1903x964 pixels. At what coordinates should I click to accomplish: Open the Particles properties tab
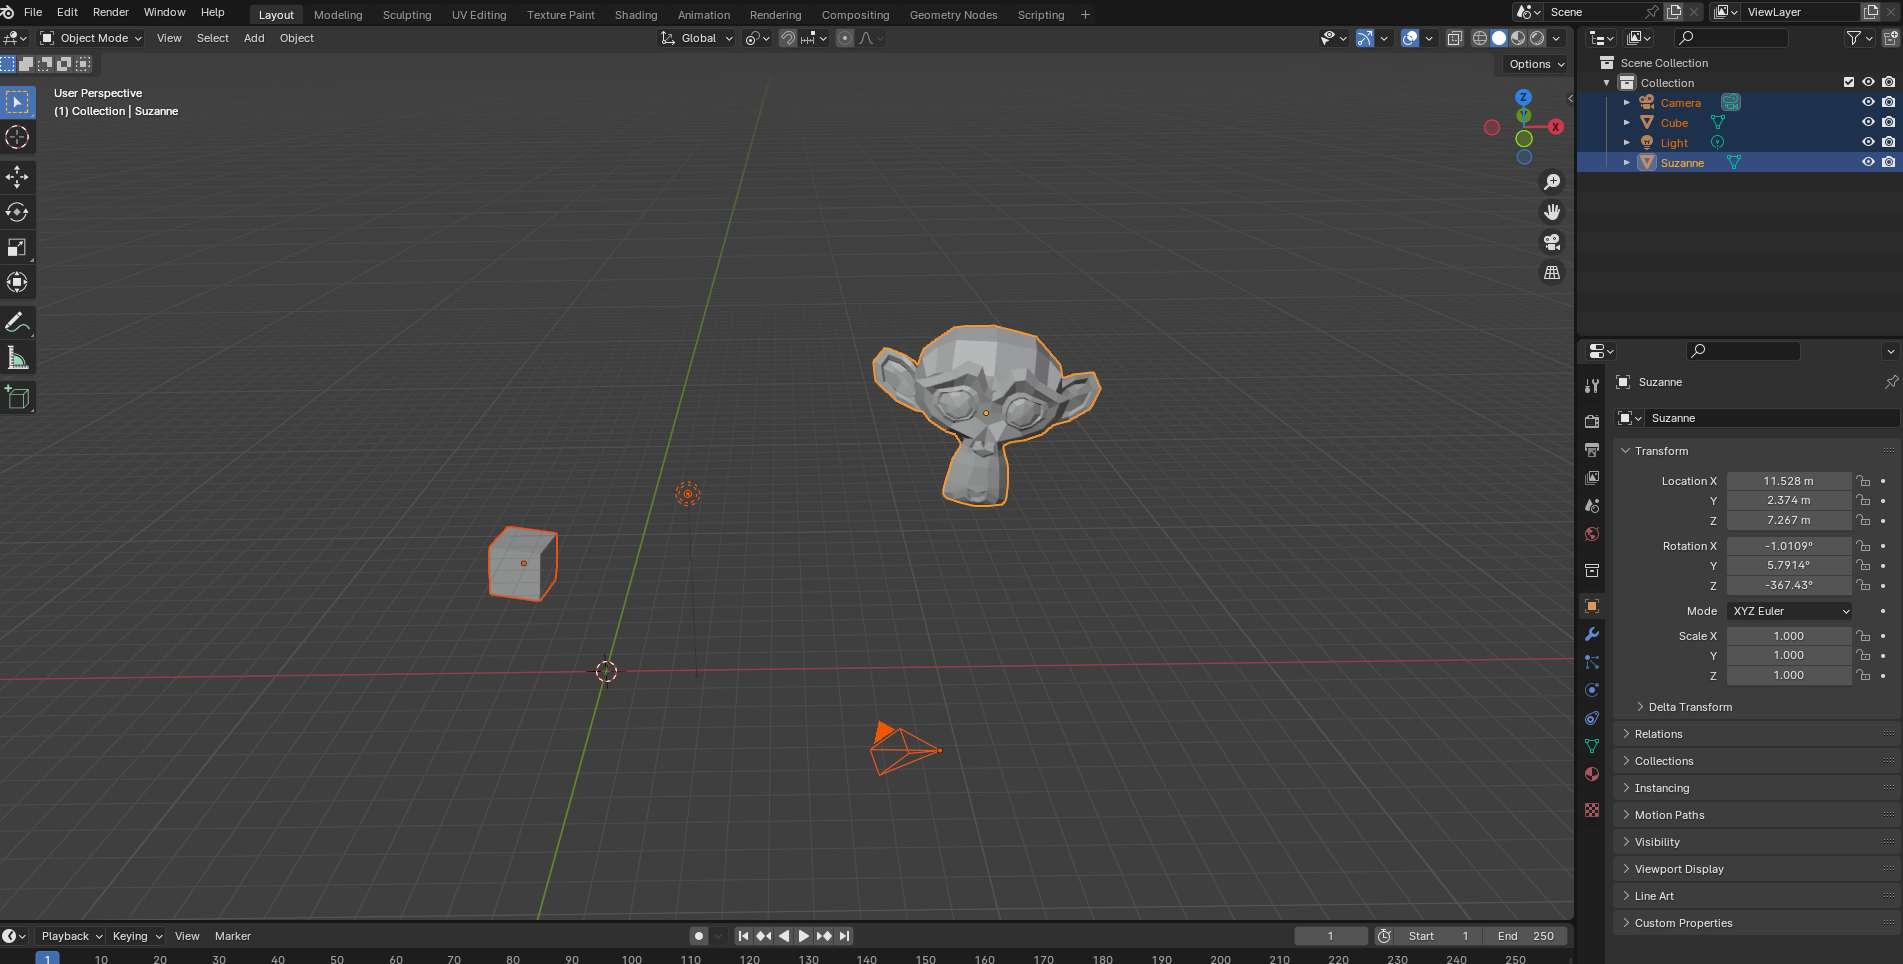point(1592,662)
